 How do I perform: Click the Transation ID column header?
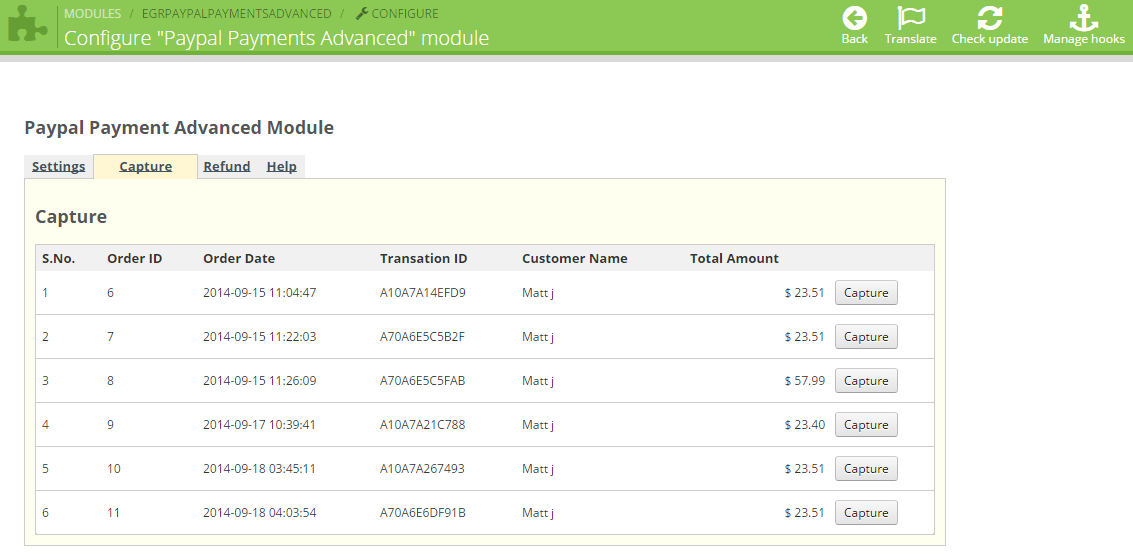pyautogui.click(x=423, y=259)
